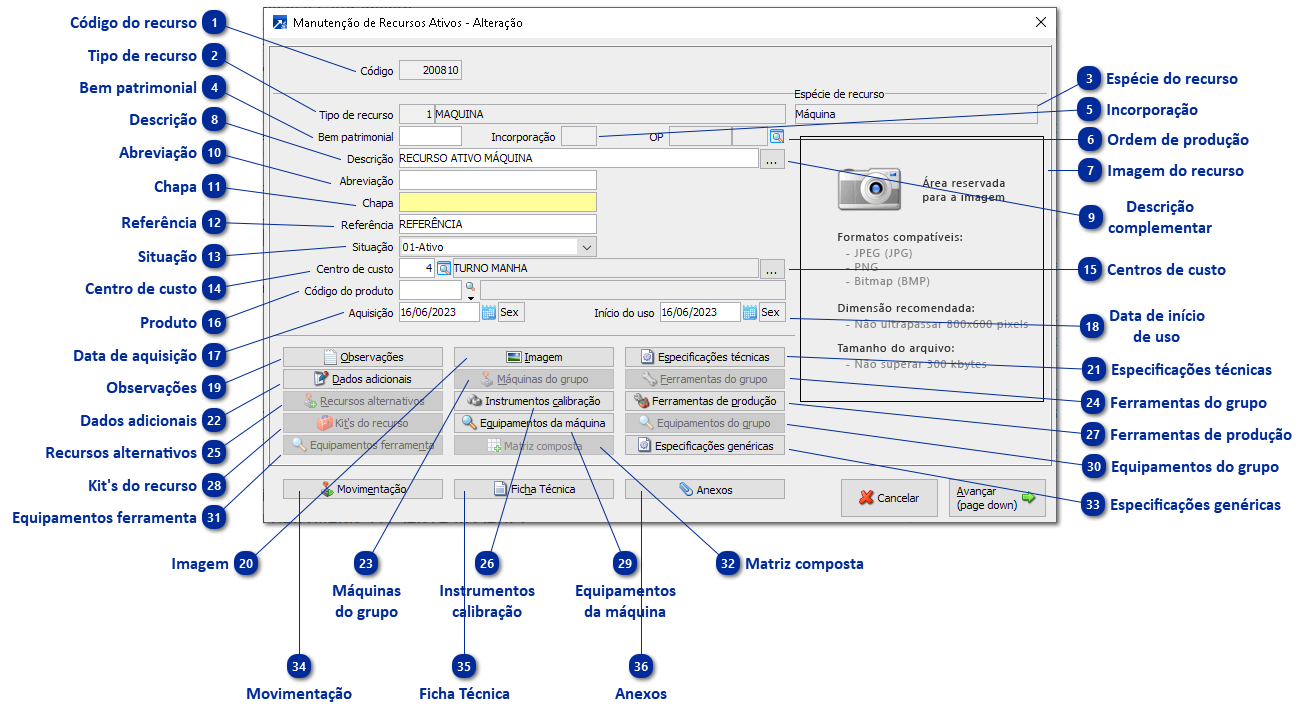Click the Centro de custo code field
Image resolution: width=1308 pixels, height=720 pixels.
(417, 268)
